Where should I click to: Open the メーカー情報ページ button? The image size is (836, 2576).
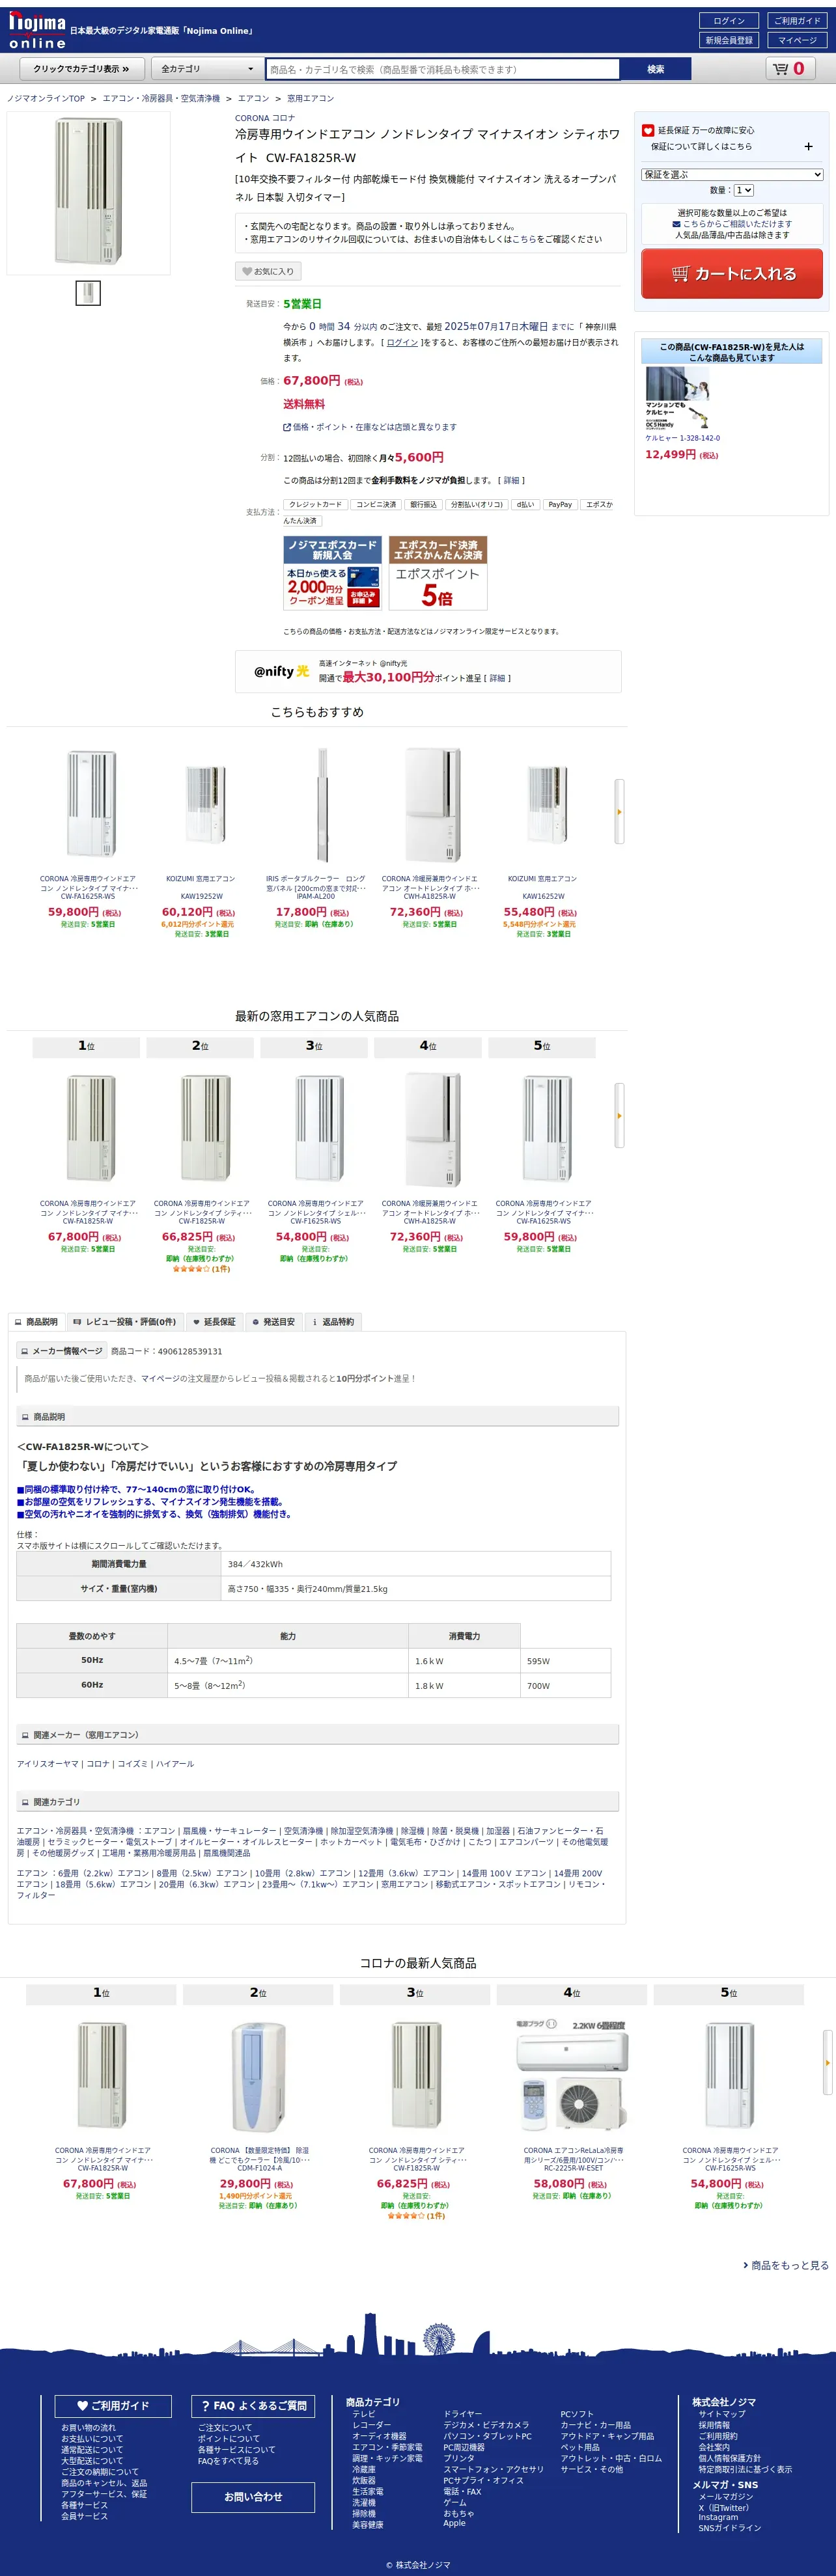(61, 1351)
